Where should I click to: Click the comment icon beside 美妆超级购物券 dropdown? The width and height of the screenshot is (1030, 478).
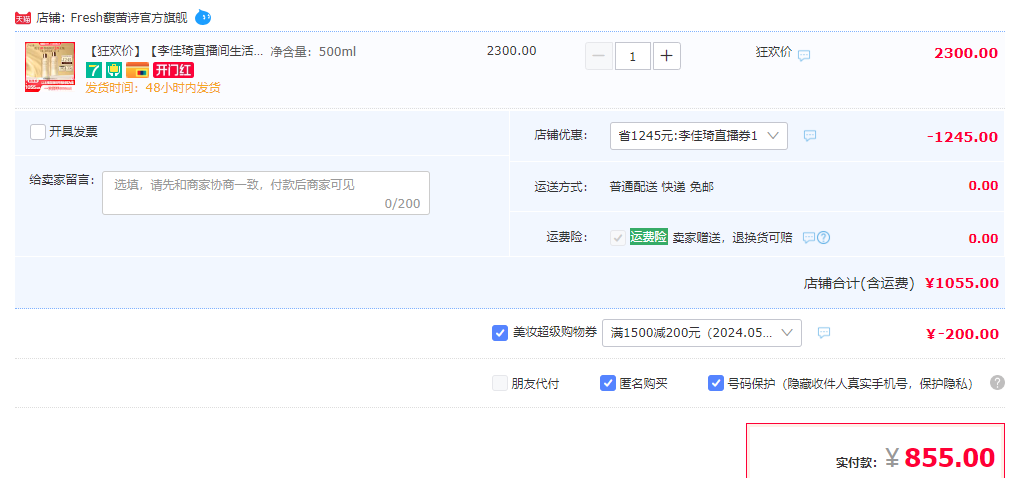[824, 334]
